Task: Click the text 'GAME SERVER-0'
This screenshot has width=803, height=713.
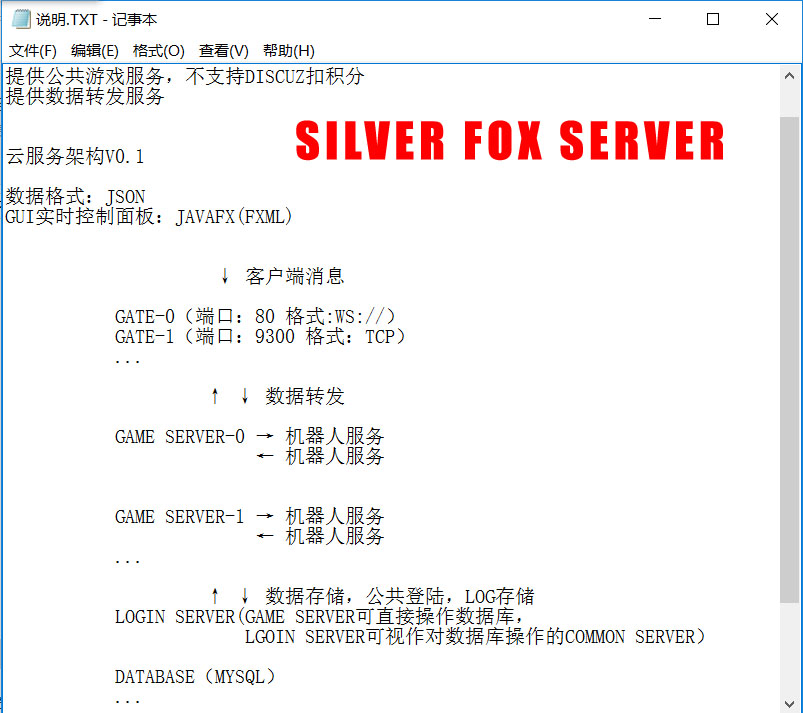Action: pos(180,436)
